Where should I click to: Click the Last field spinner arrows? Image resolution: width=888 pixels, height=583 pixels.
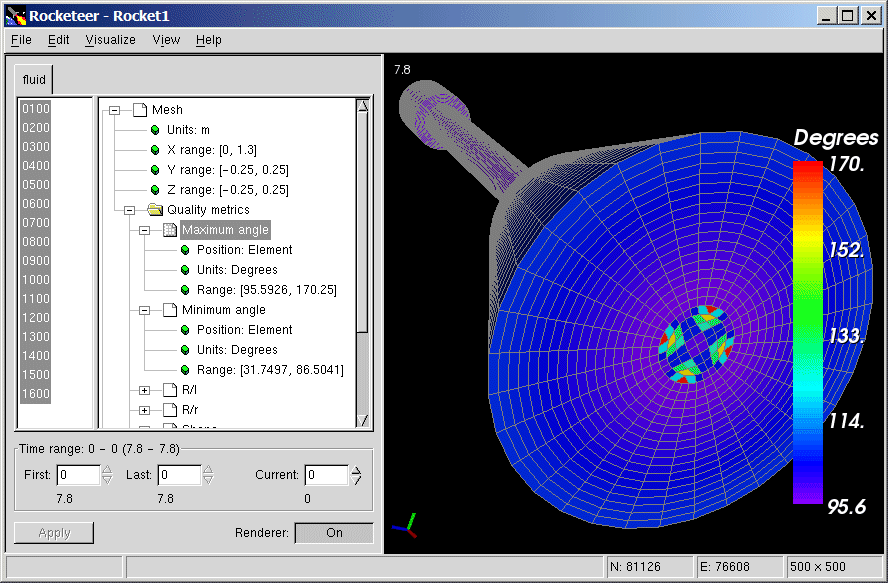(x=208, y=475)
